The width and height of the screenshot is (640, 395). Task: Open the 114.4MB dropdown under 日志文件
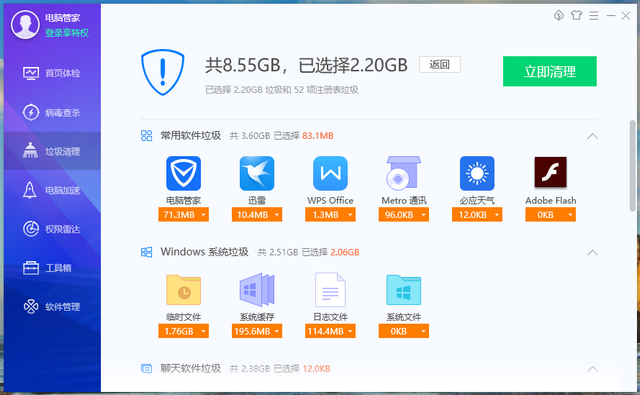click(x=330, y=331)
